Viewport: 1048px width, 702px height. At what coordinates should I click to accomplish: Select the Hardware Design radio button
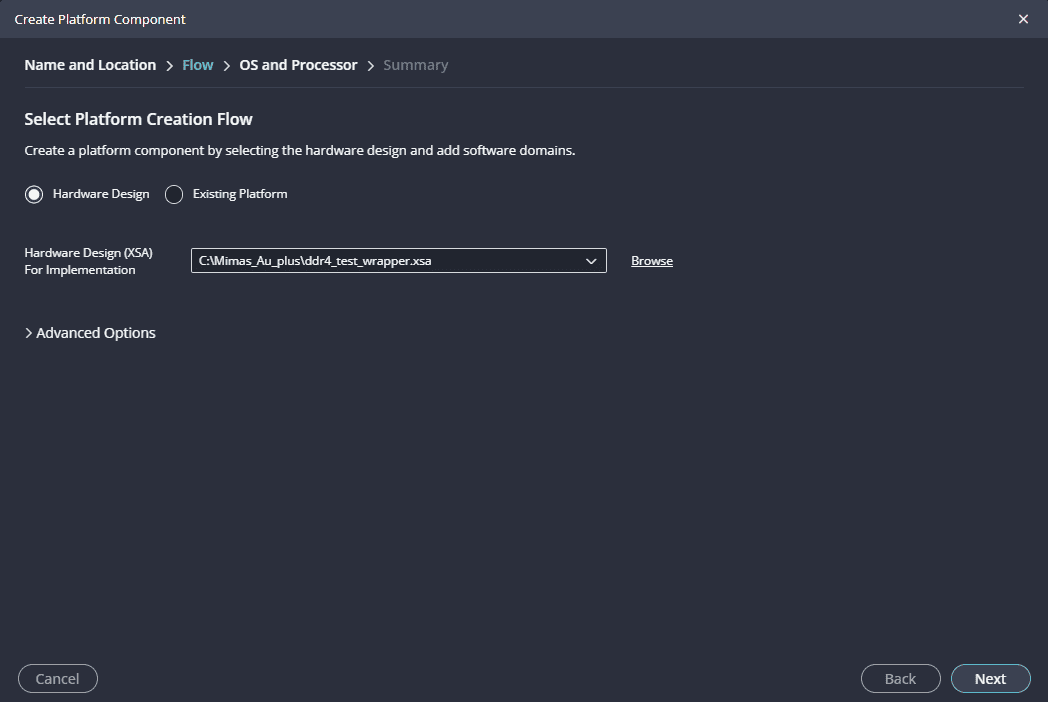click(34, 194)
